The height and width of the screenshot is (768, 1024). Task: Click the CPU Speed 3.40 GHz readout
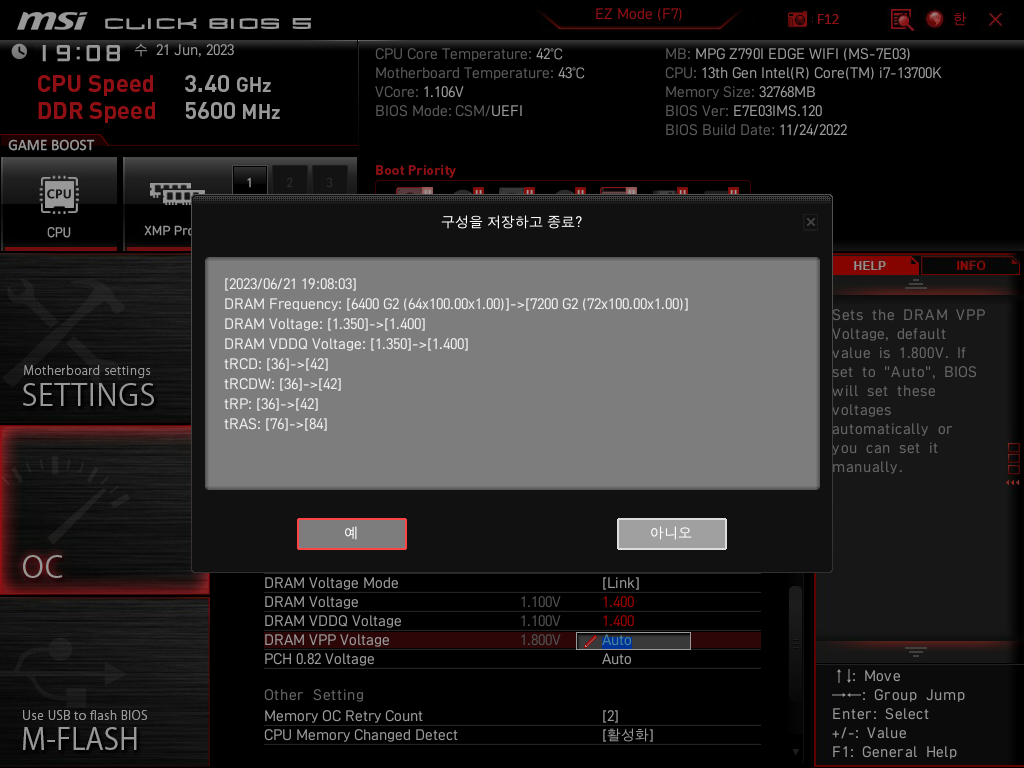pos(154,84)
